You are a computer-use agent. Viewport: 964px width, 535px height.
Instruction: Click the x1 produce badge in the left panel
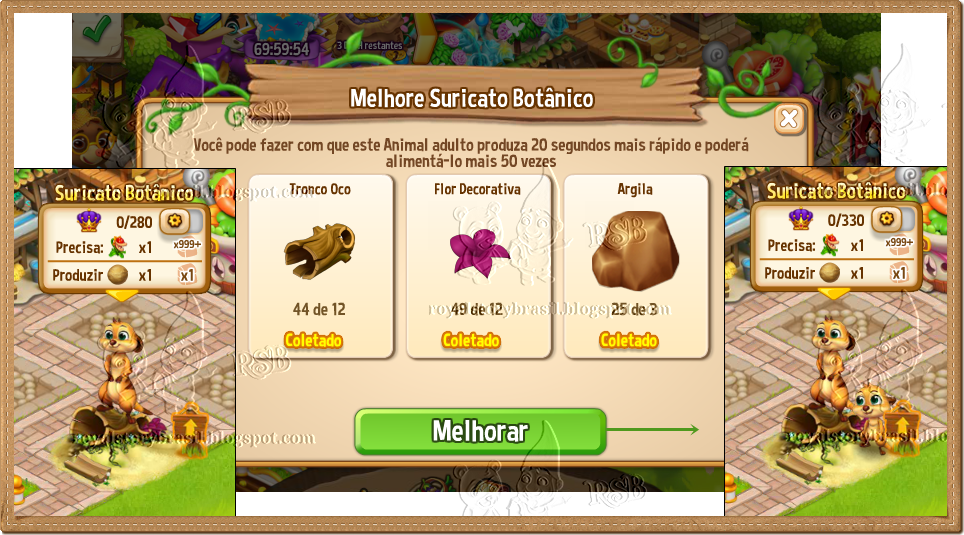point(187,275)
